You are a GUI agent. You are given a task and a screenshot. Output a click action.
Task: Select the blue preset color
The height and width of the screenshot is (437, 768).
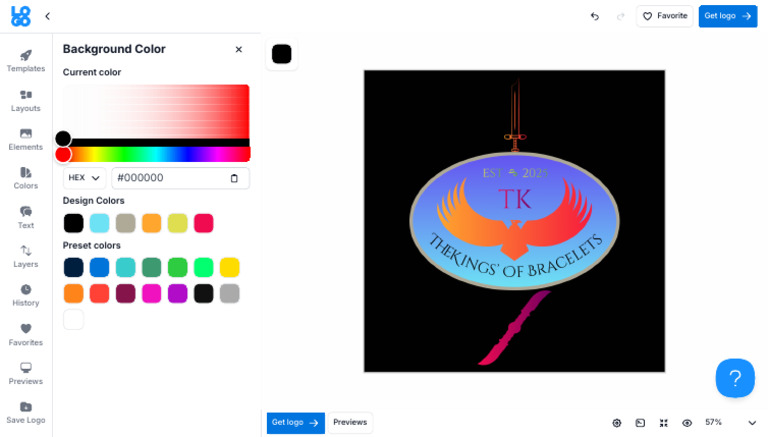[x=99, y=267]
